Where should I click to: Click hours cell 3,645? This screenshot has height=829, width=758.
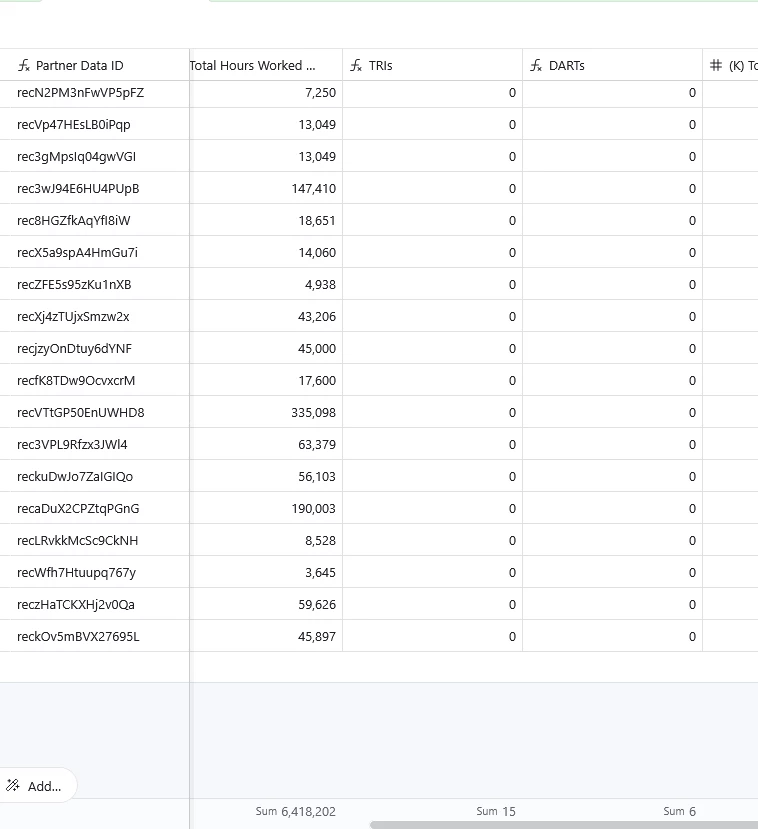(x=266, y=573)
